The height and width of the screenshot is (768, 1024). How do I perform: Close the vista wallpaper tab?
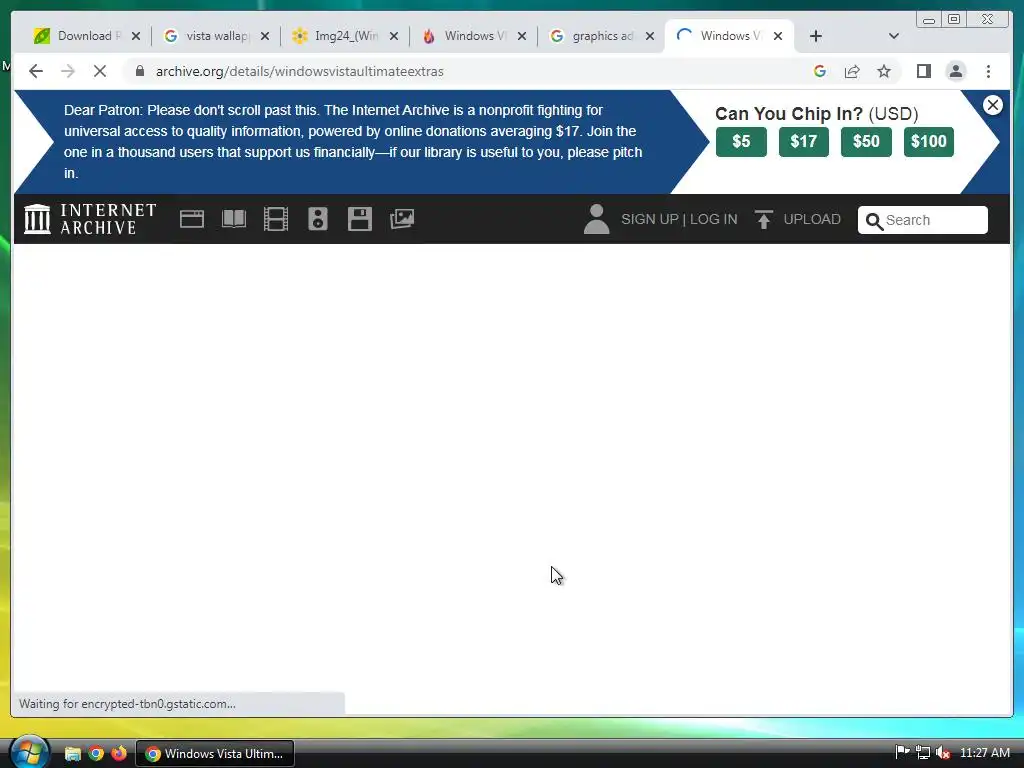point(264,36)
